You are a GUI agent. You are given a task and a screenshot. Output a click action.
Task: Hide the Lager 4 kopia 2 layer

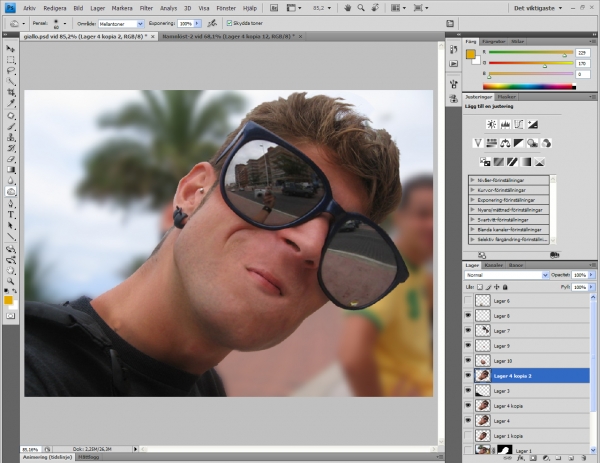coord(468,376)
